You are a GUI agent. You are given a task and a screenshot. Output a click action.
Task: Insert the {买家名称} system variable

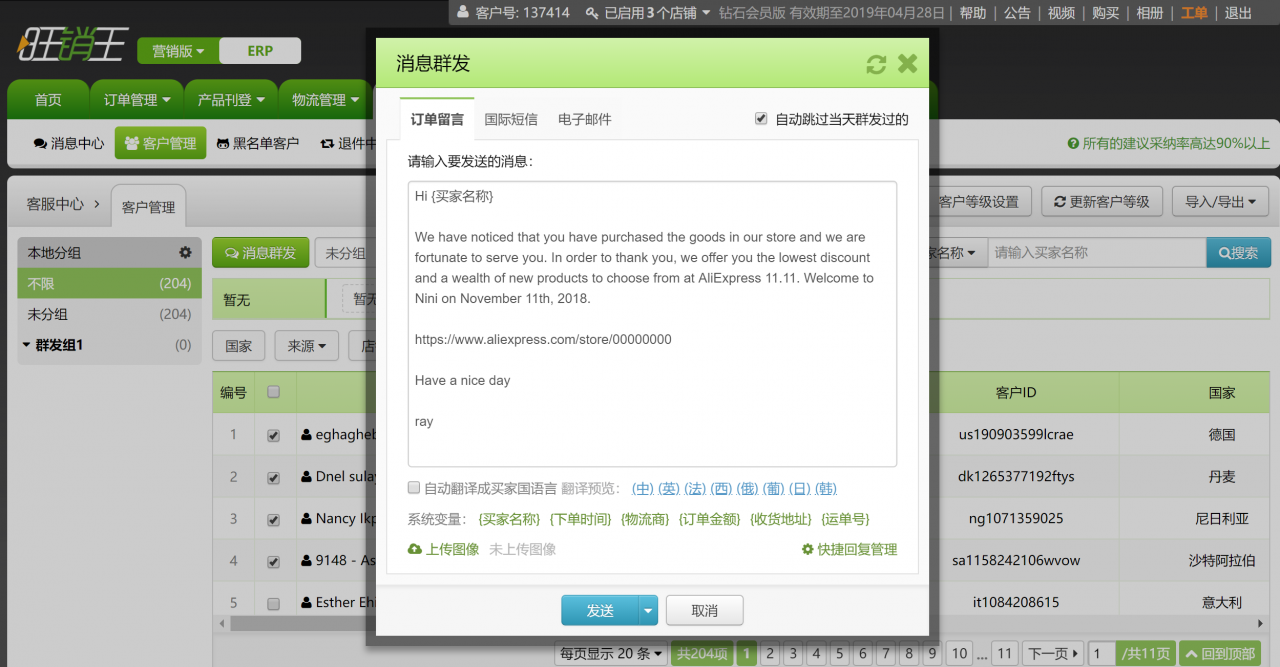pyautogui.click(x=509, y=519)
